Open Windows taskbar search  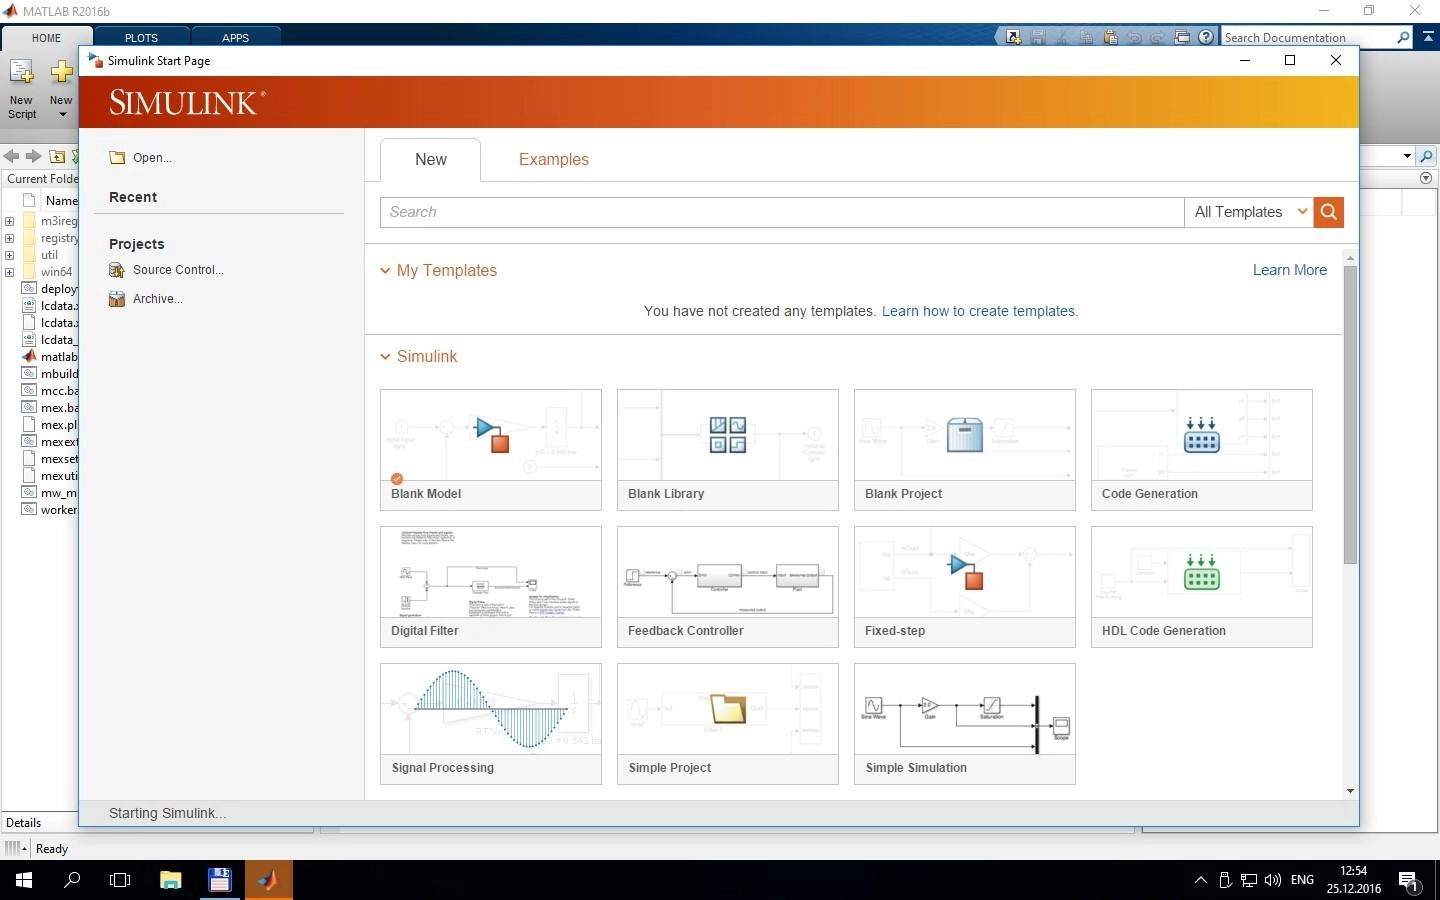point(72,880)
